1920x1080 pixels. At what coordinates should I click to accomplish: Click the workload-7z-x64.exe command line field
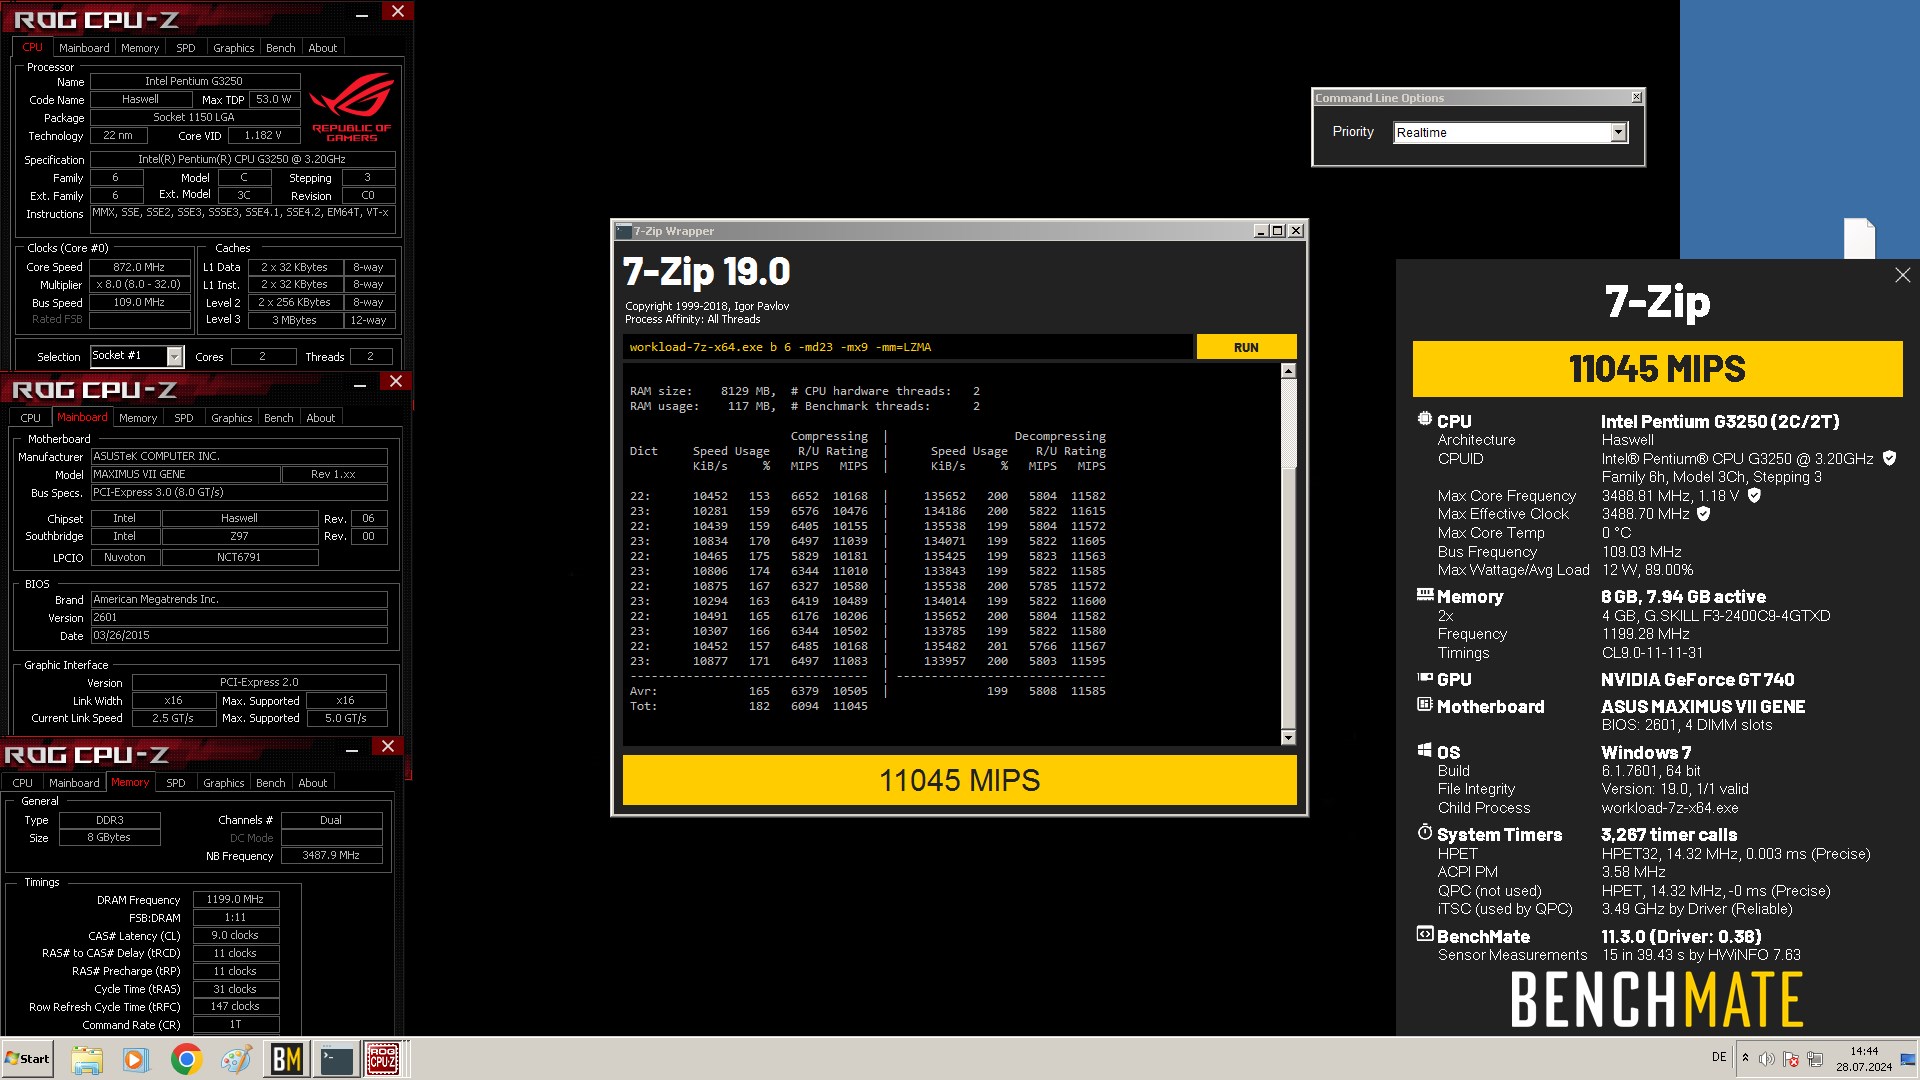coord(907,347)
